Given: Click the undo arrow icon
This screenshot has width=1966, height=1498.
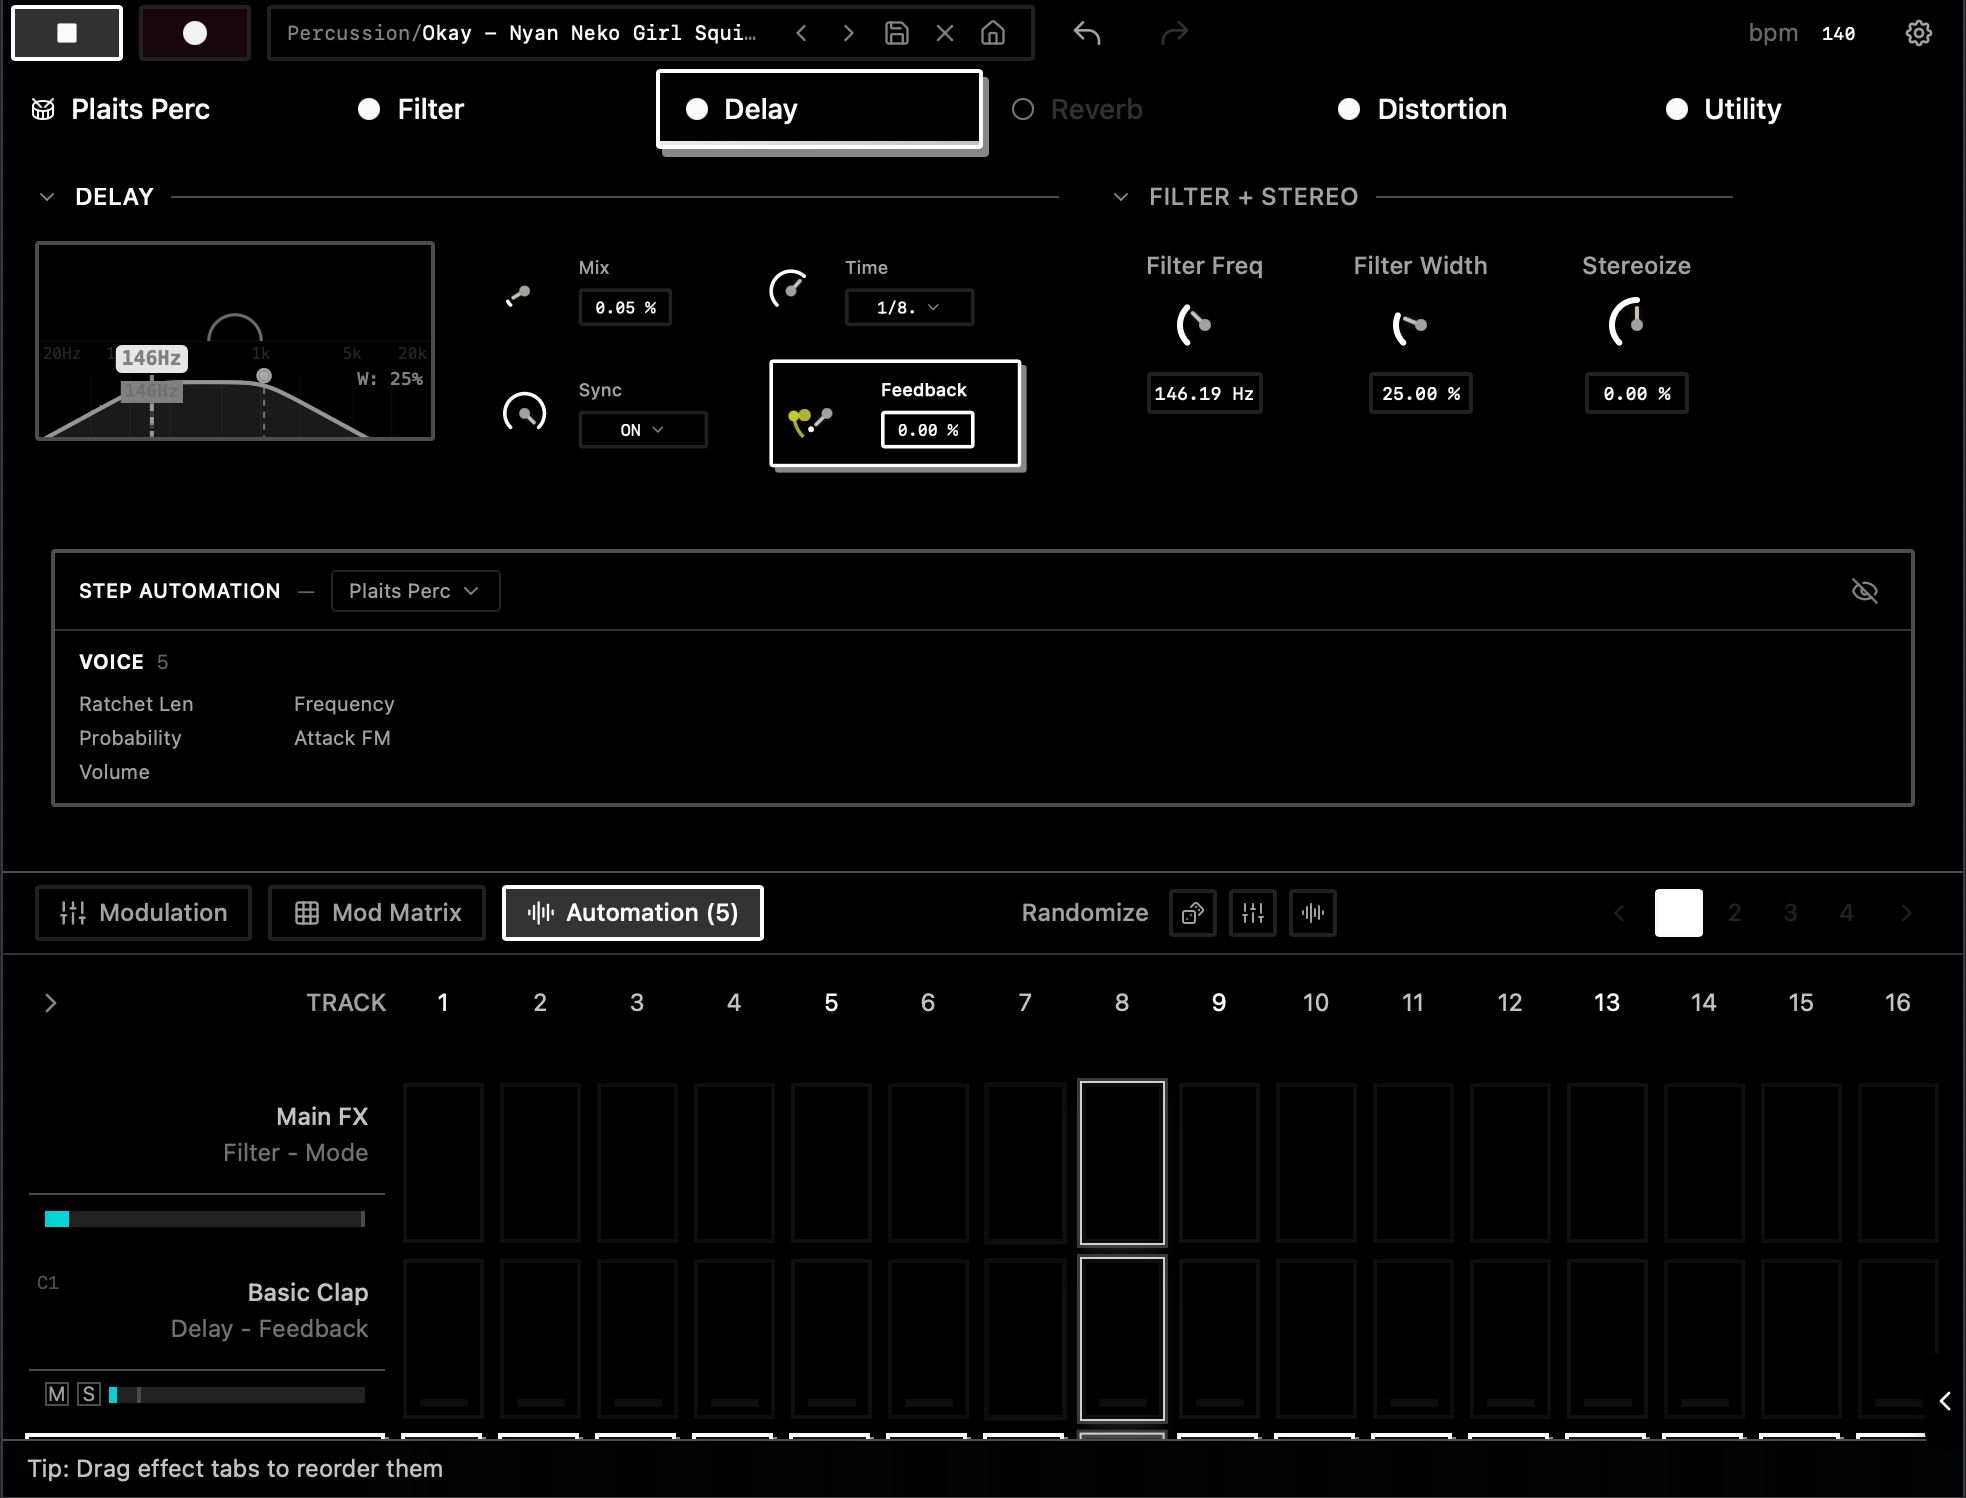Looking at the screenshot, I should (x=1087, y=33).
